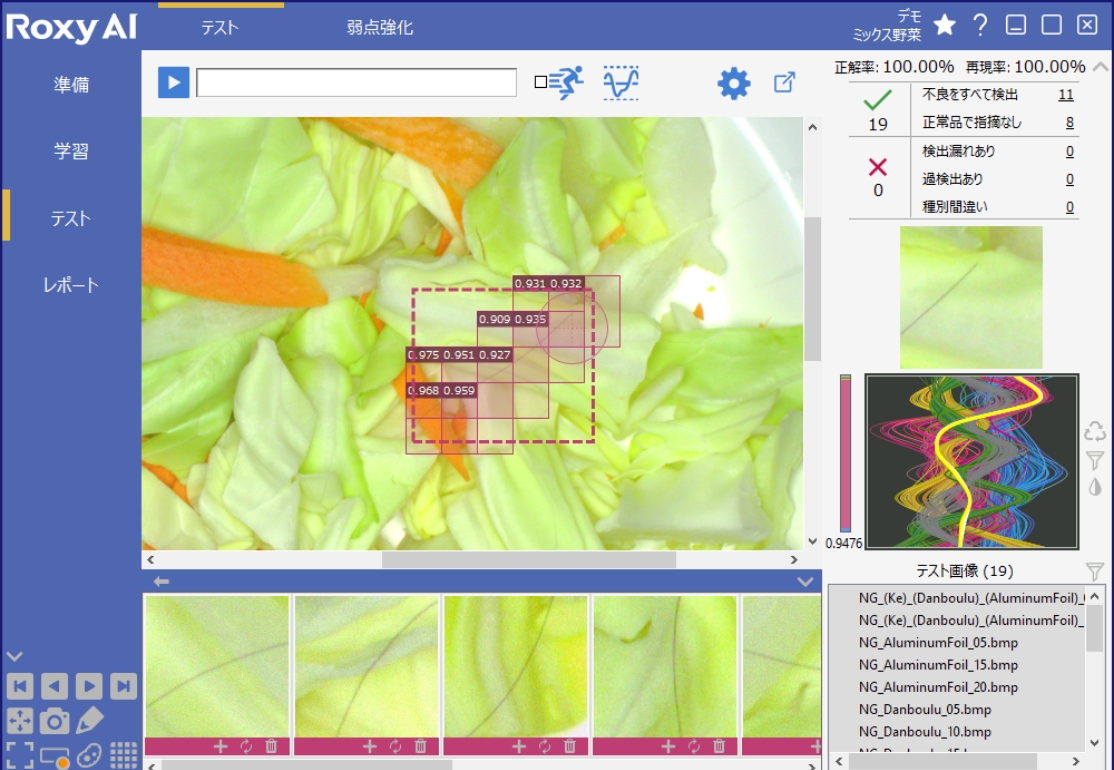
Task: Select NG_AluminumFoil_15.bmp in the test image list
Action: point(938,665)
